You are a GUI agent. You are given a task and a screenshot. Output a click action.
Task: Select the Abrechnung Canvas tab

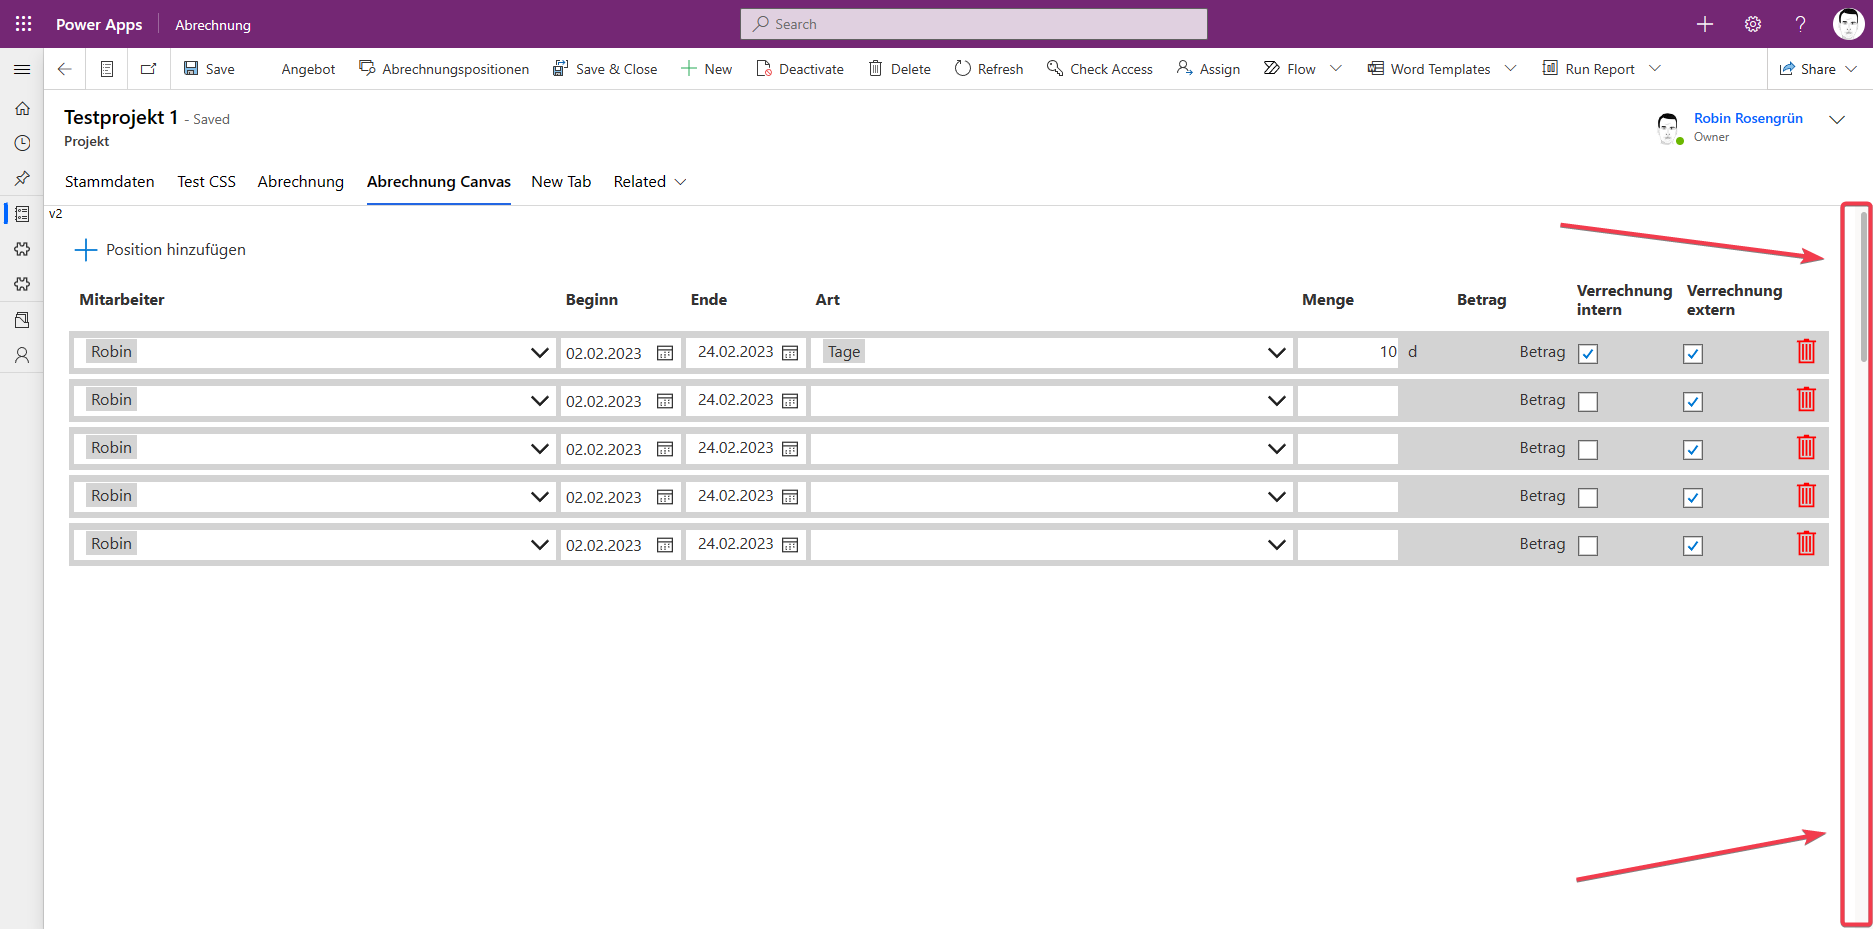pos(439,182)
